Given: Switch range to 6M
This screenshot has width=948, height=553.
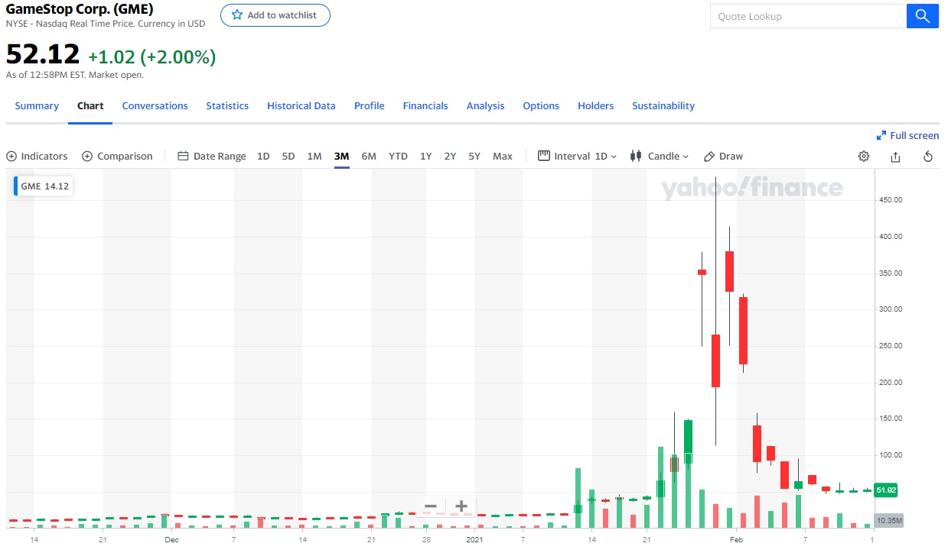Looking at the screenshot, I should click(x=369, y=156).
